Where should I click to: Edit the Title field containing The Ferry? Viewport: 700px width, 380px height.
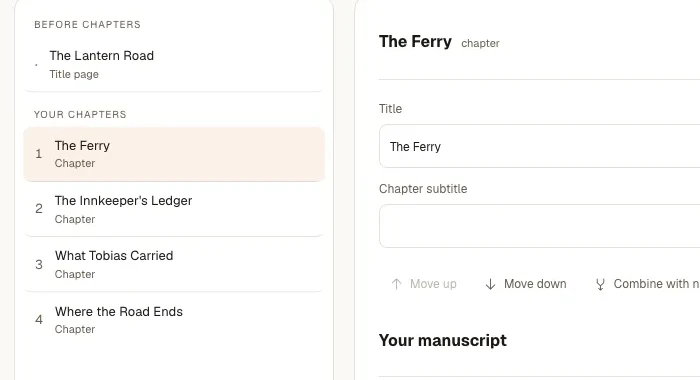(539, 146)
